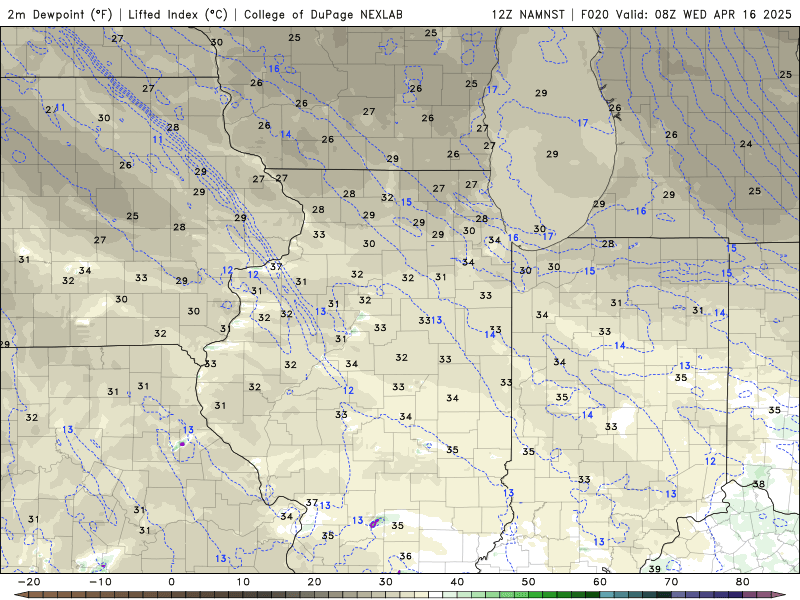Select the "College of DuPage NEXLAB" label
Image resolution: width=800 pixels, height=600 pixels.
coord(323,14)
